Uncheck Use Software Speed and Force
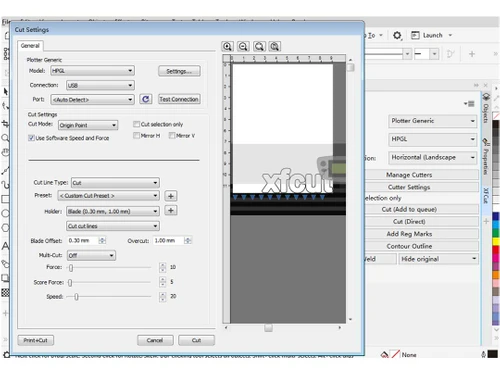 pos(31,138)
